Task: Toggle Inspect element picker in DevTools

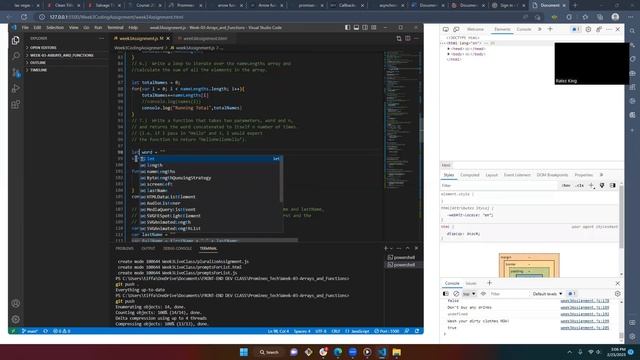Action: [446, 29]
